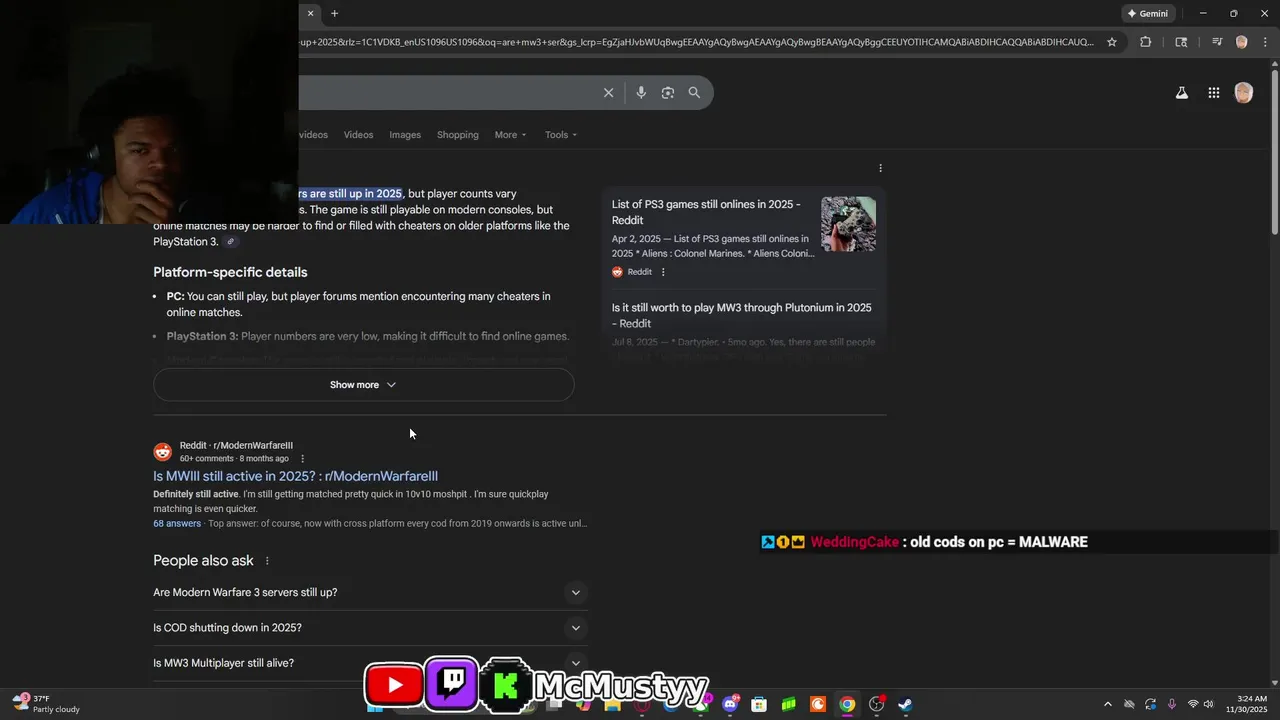The width and height of the screenshot is (1280, 720).
Task: Click the page vertical scrollbar thumb
Action: tap(1274, 152)
